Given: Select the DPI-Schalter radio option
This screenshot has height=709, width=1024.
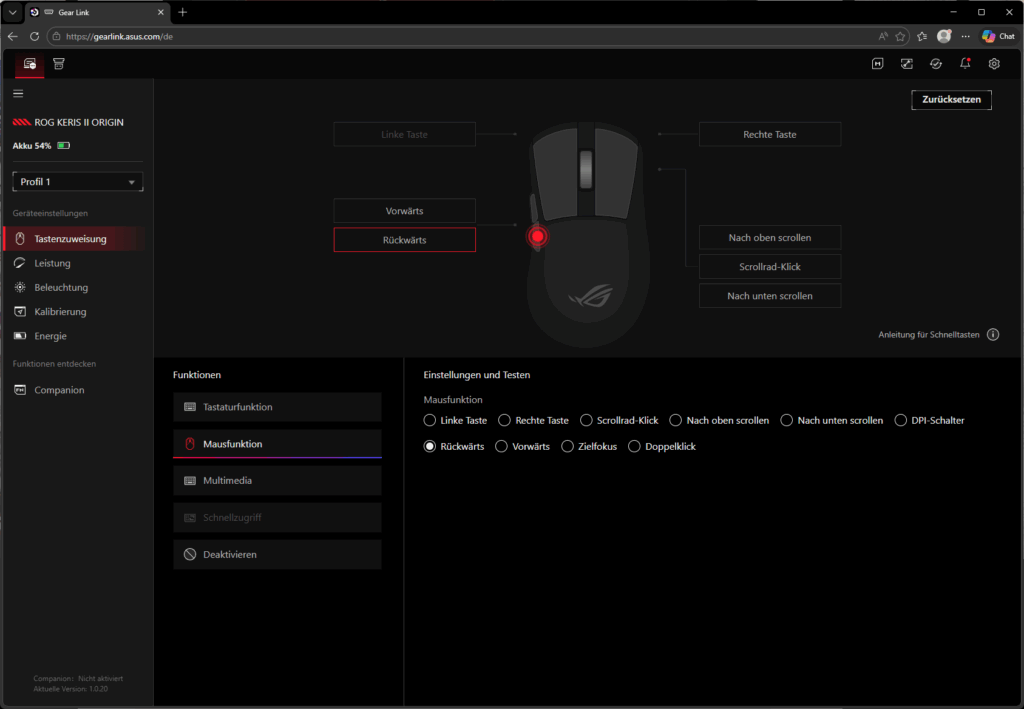Looking at the screenshot, I should 902,421.
